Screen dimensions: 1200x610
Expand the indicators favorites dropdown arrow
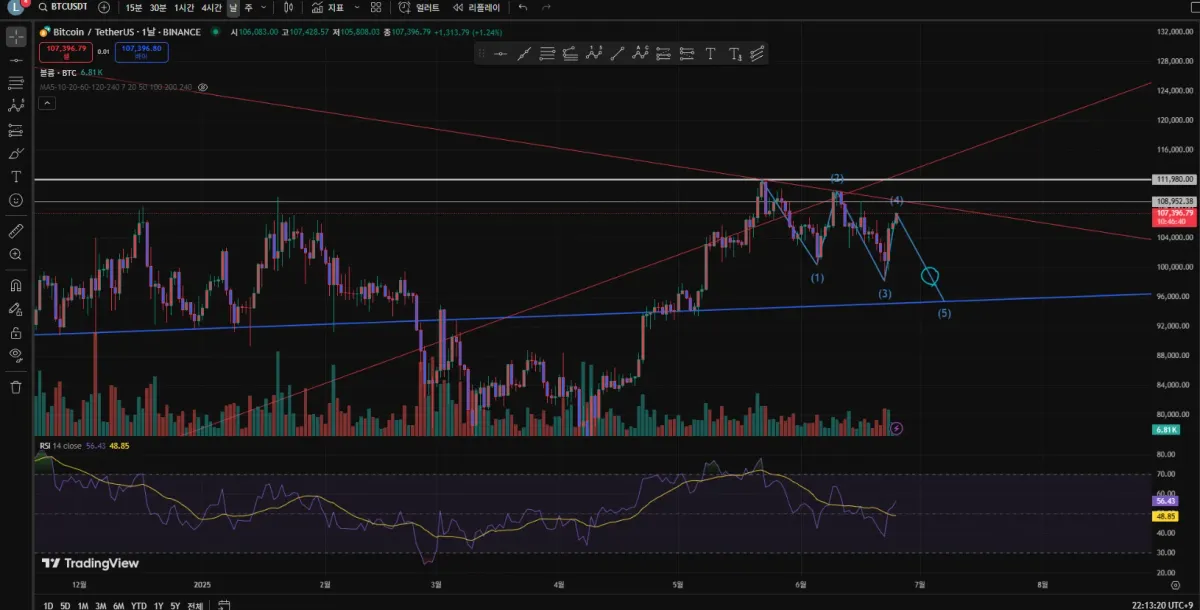[x=356, y=7]
